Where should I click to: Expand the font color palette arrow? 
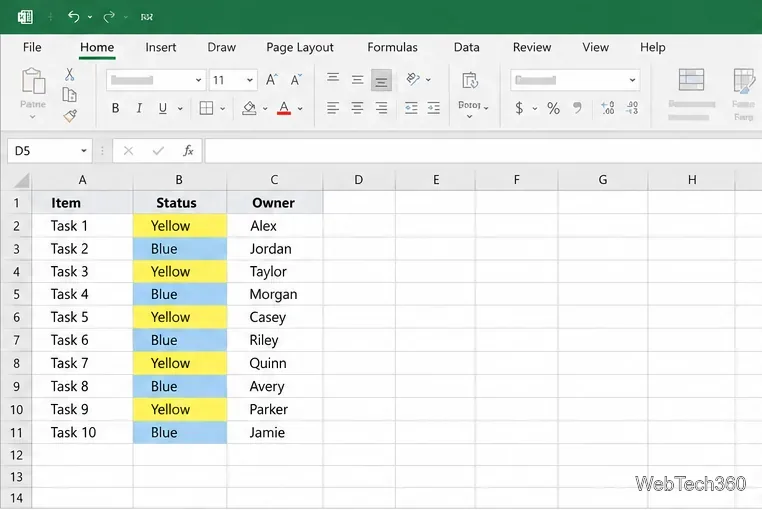(x=300, y=108)
